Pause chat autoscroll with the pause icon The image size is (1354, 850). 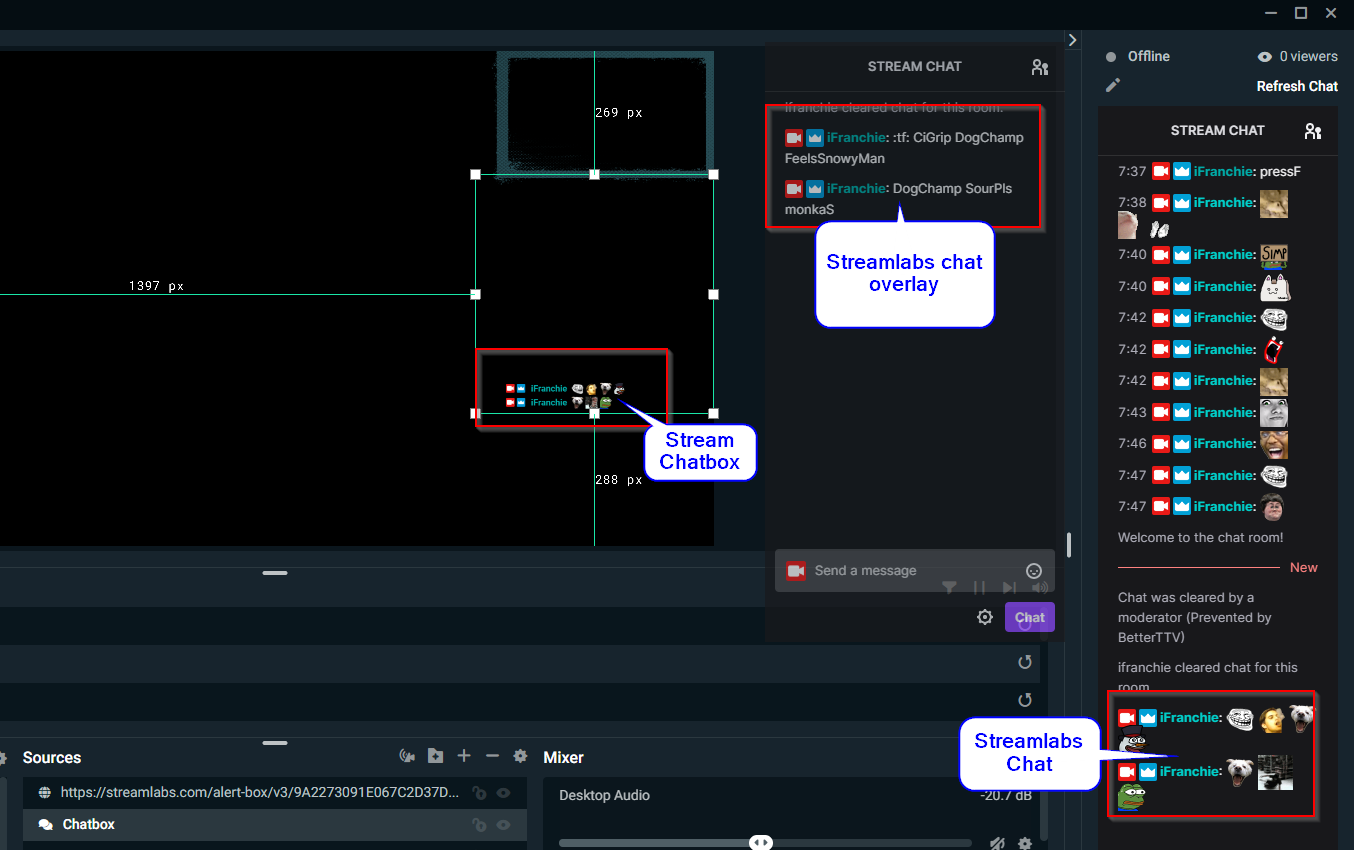pos(979,587)
